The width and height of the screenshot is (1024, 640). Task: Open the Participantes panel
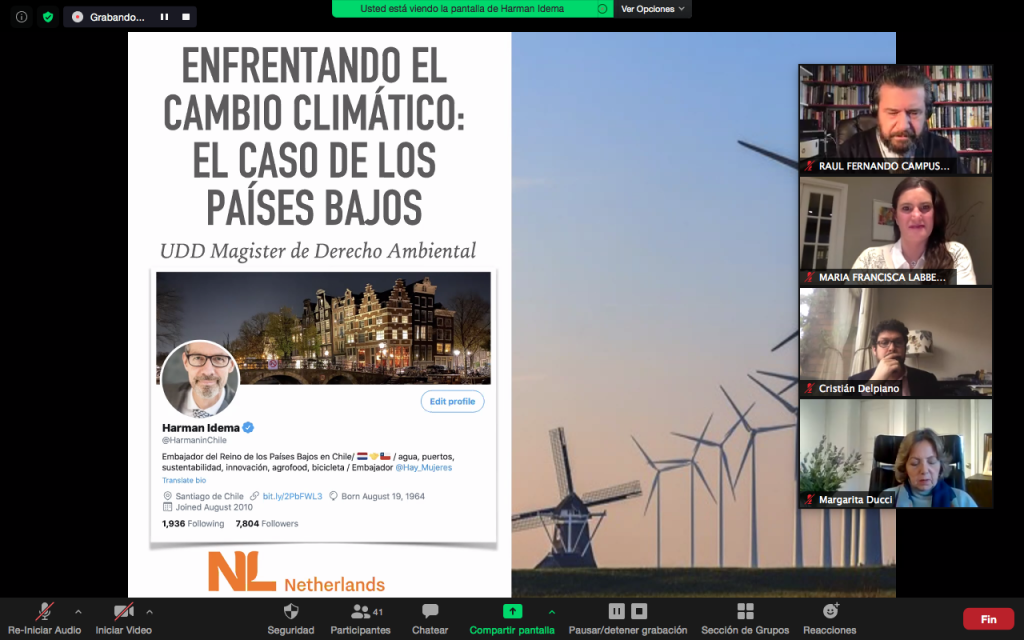tap(360, 612)
